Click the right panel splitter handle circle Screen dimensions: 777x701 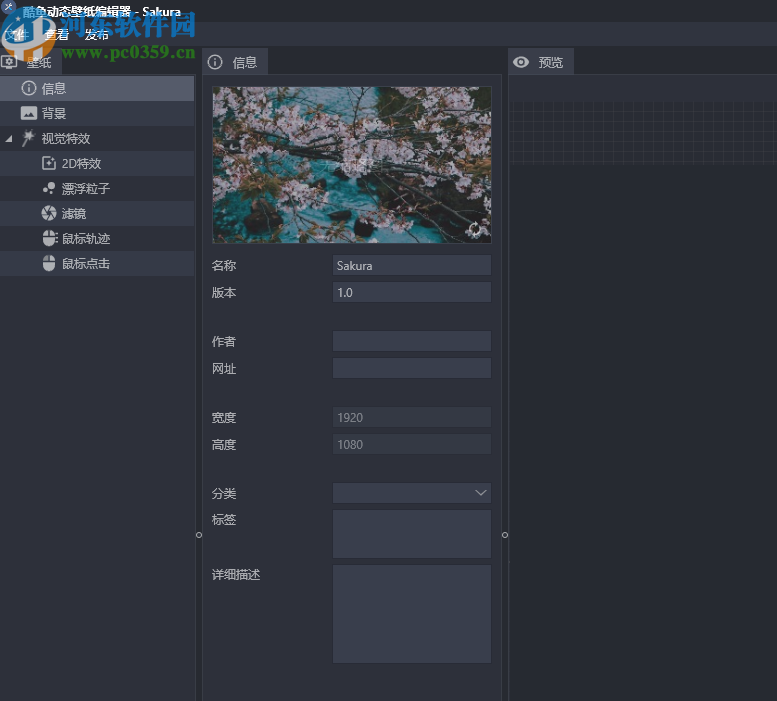pyautogui.click(x=505, y=535)
